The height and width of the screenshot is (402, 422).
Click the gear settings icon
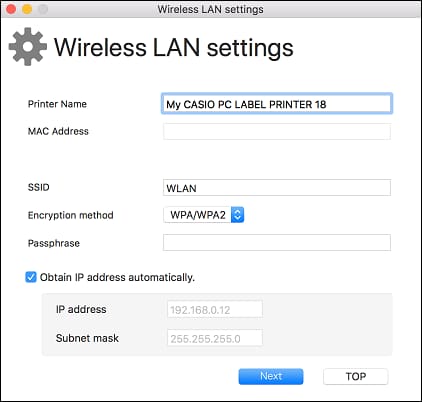[28, 47]
